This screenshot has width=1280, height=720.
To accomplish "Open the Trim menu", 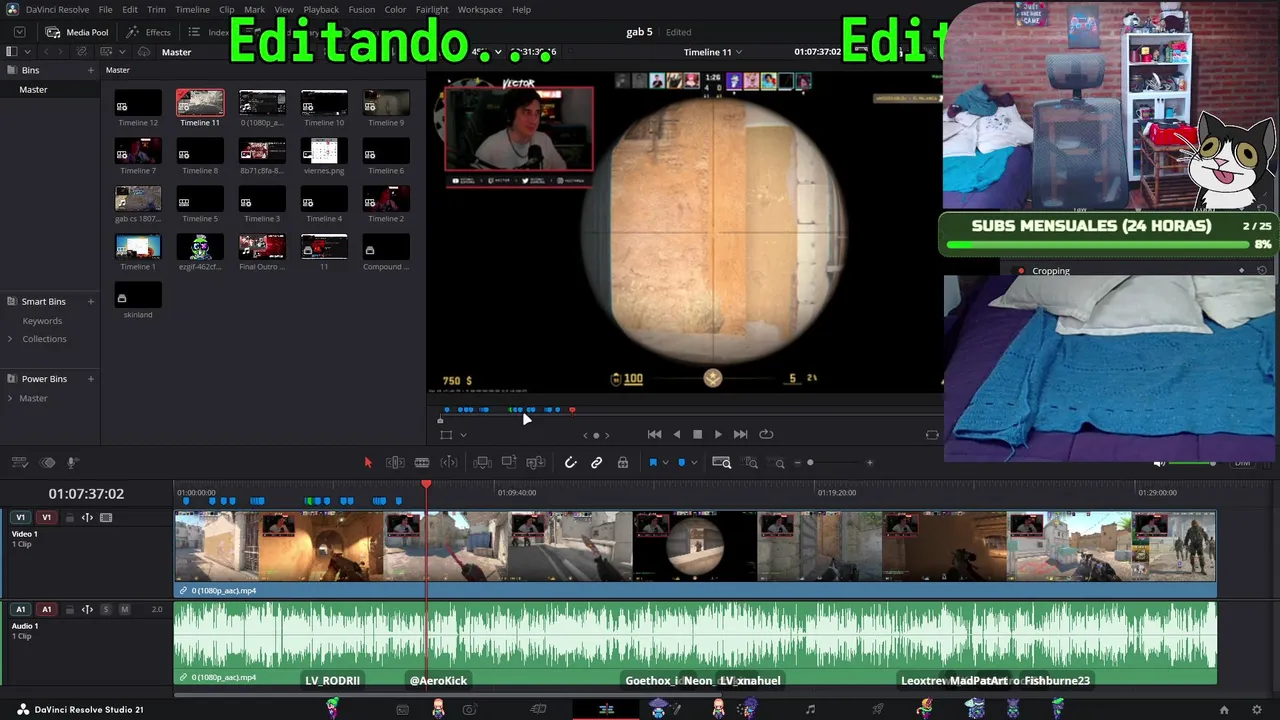I will (x=156, y=9).
